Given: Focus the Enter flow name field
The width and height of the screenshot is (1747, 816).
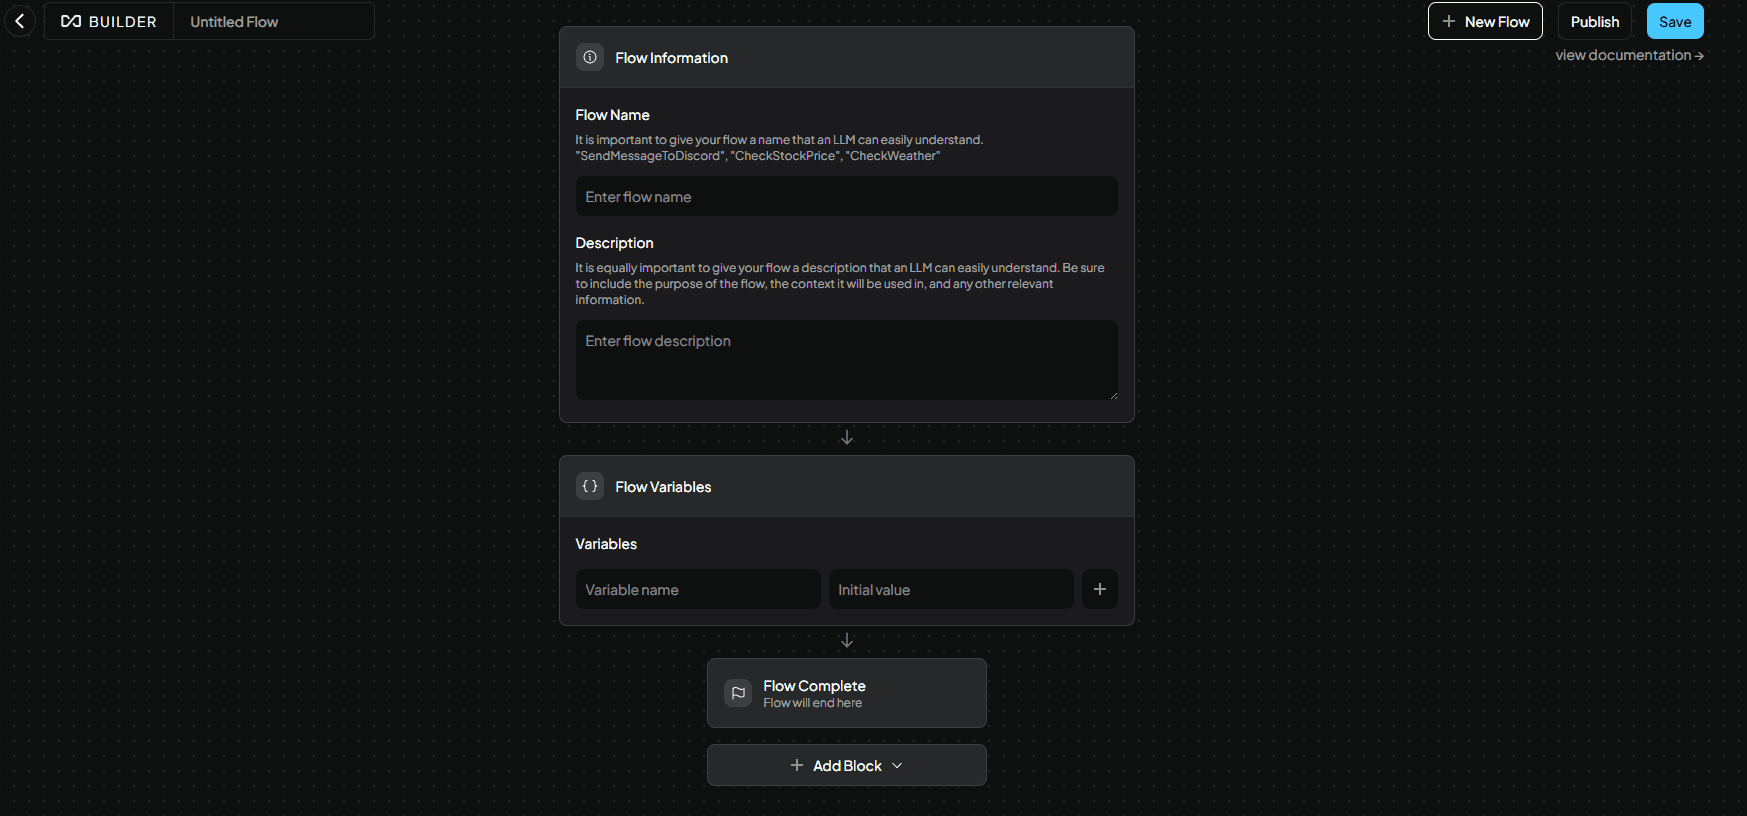Looking at the screenshot, I should (x=846, y=197).
